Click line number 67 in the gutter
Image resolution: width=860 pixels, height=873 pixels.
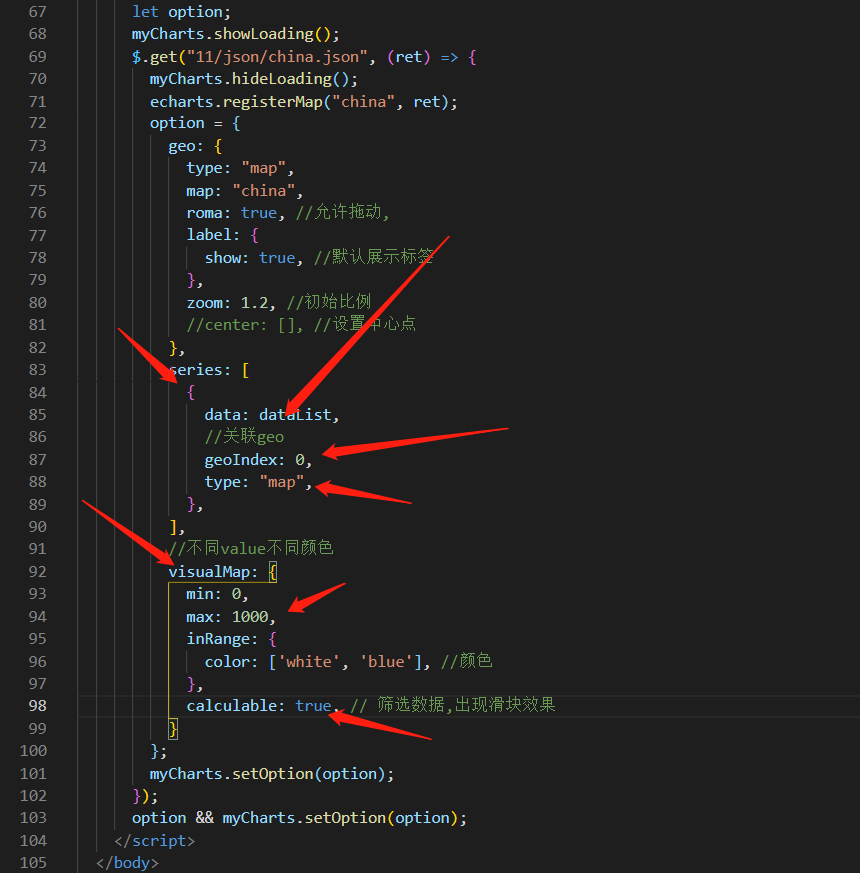37,12
